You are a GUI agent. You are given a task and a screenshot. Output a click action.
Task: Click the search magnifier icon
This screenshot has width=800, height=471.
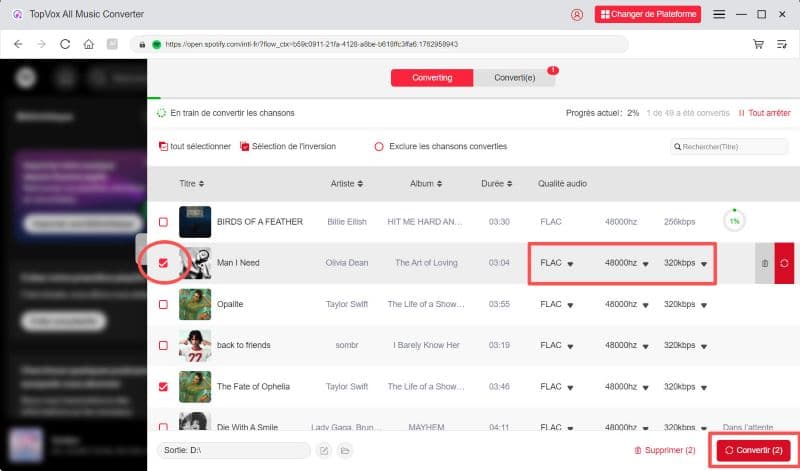click(678, 147)
